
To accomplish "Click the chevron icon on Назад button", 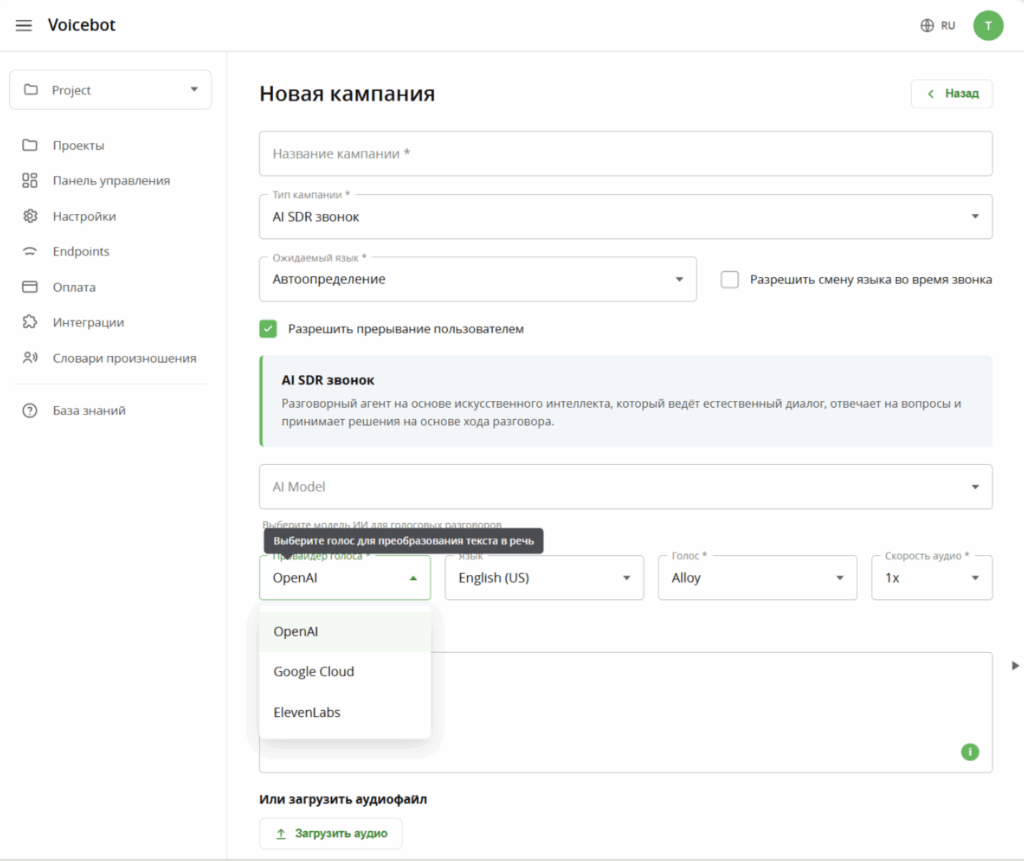I will coord(931,93).
